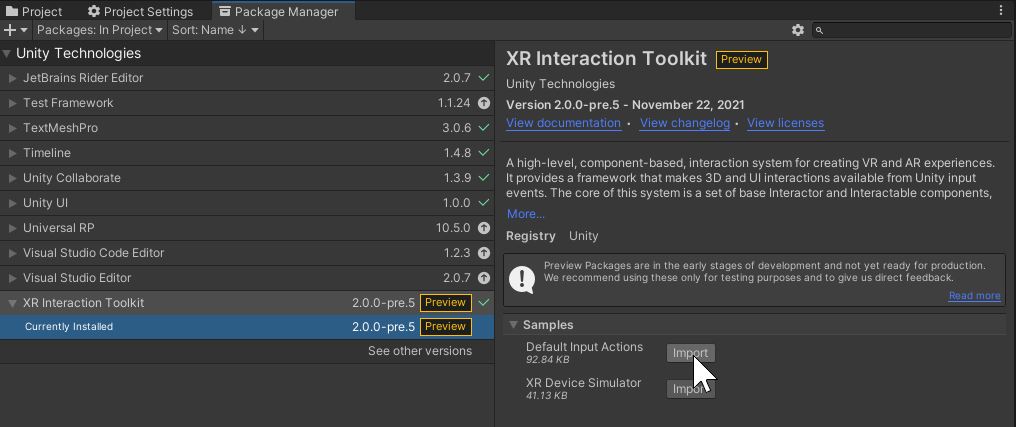Click update arrow for Visual Studio Code Editor

coord(483,253)
